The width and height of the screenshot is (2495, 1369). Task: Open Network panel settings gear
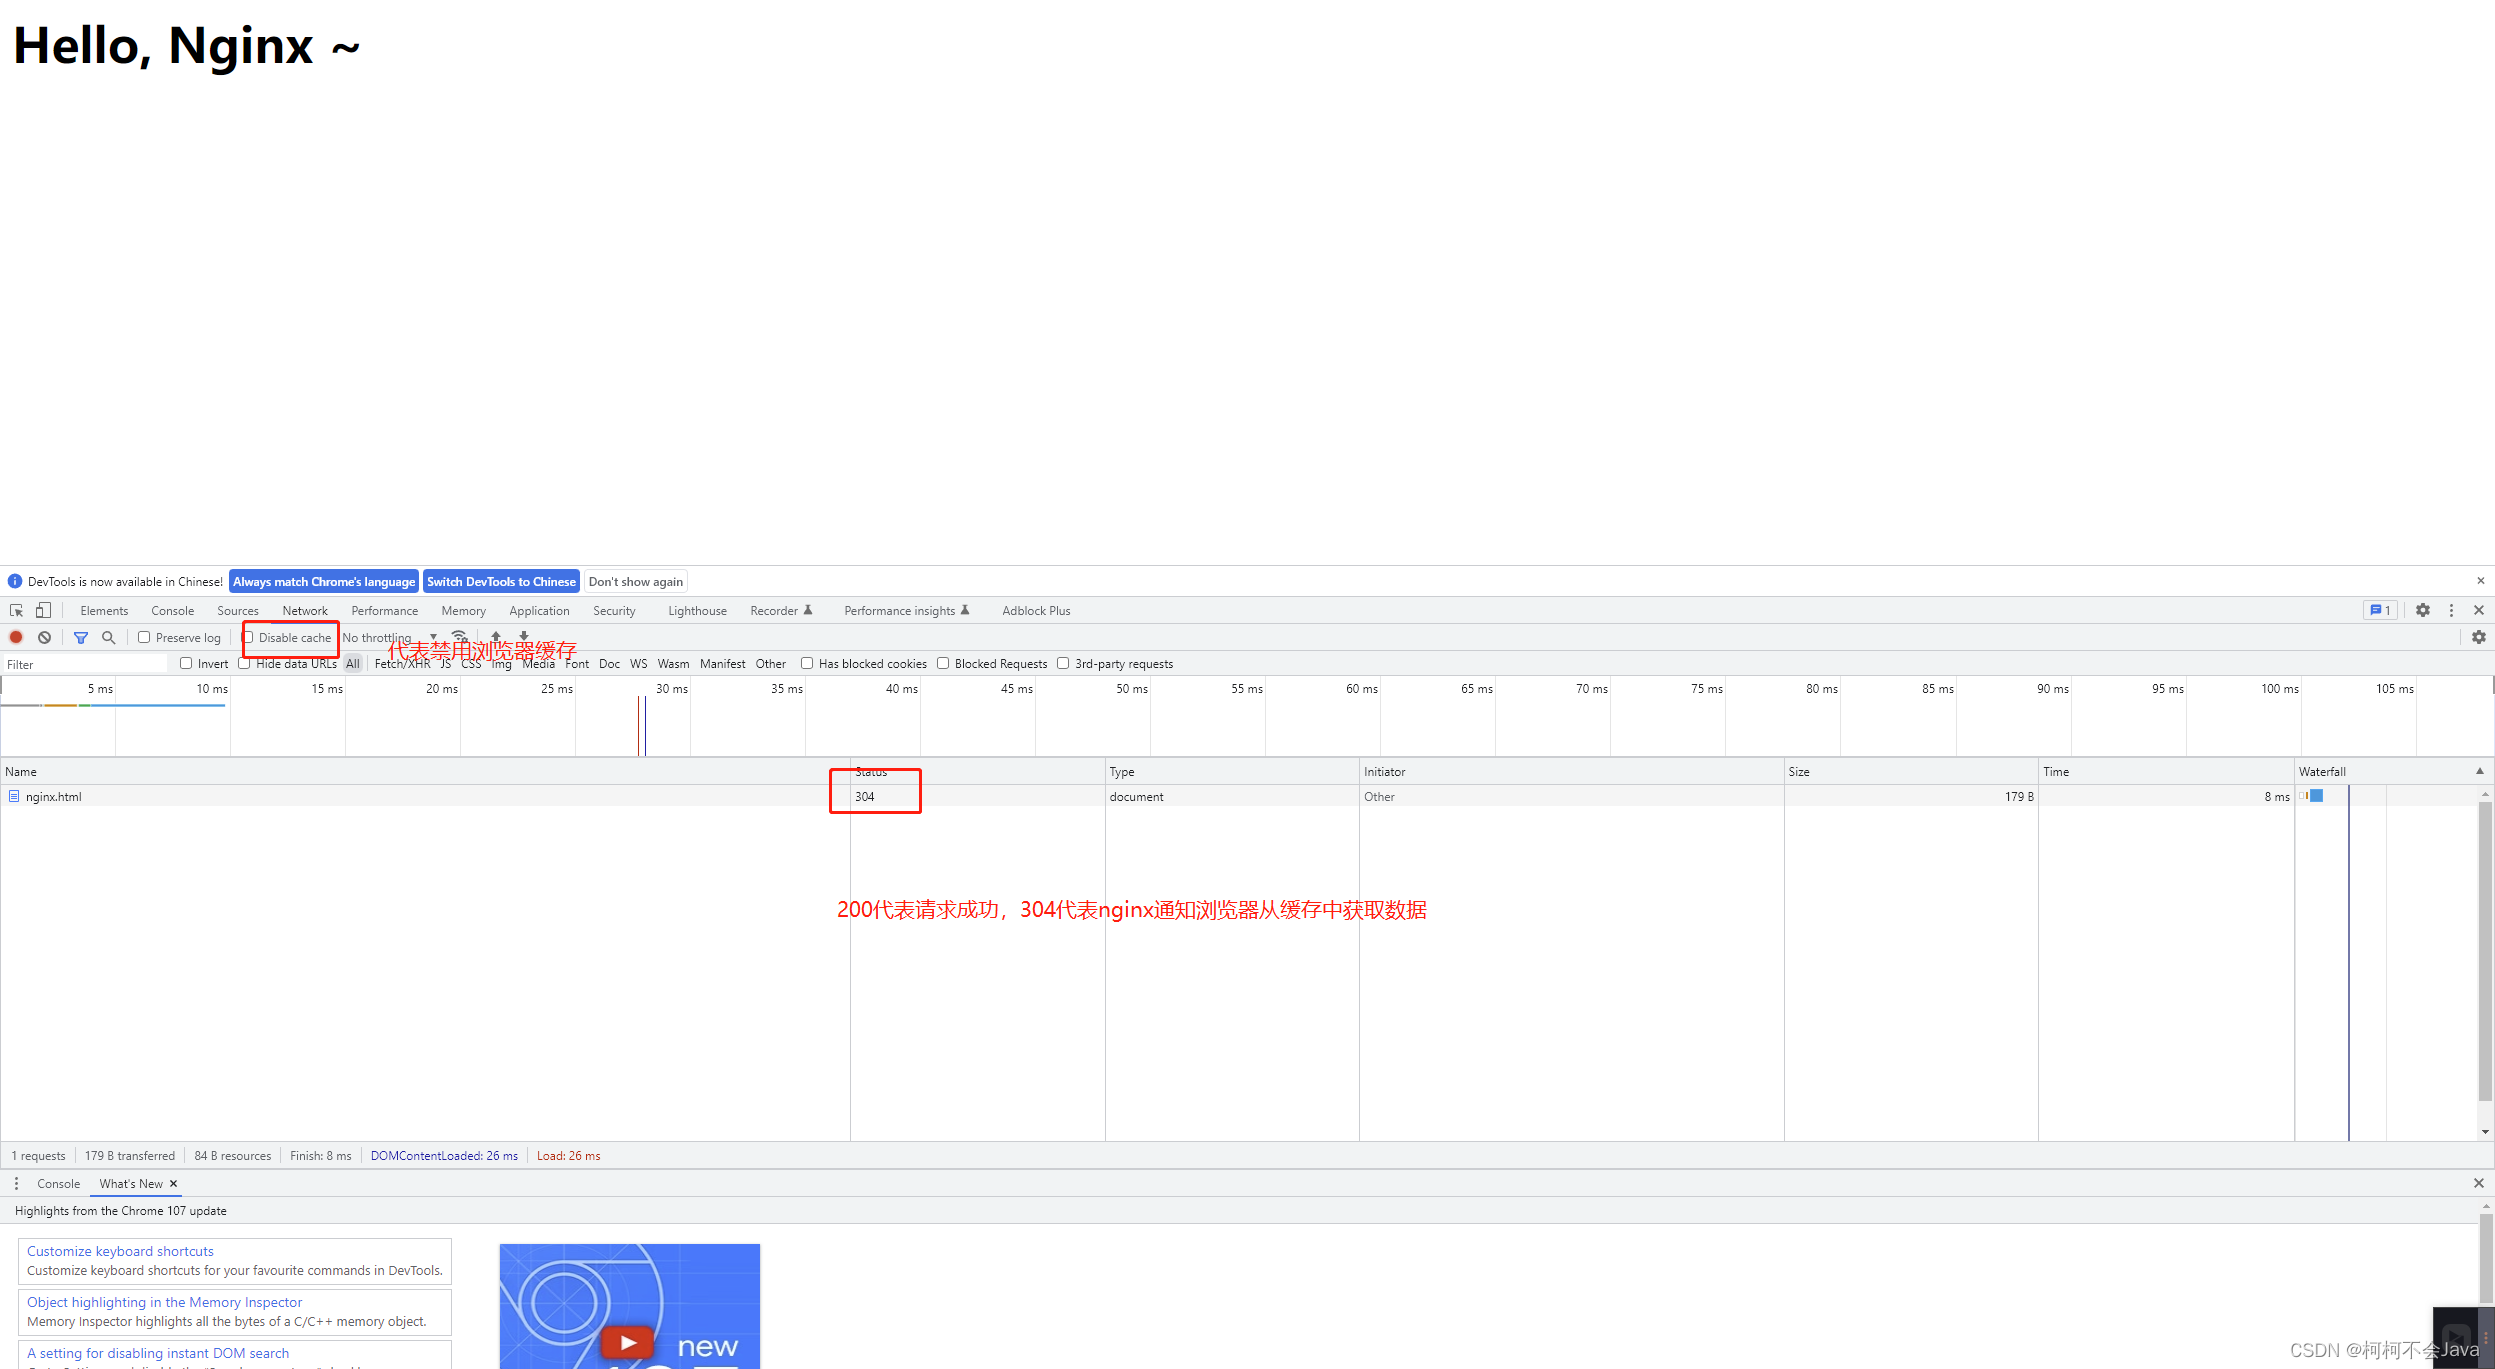[x=2478, y=637]
